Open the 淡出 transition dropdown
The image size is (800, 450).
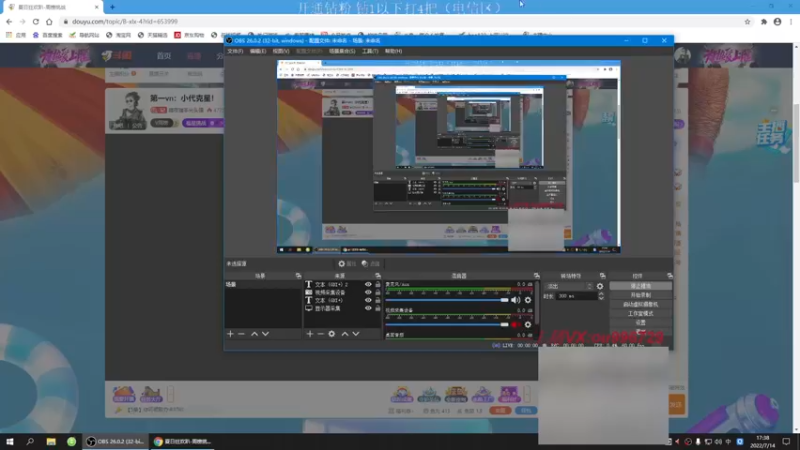click(568, 286)
